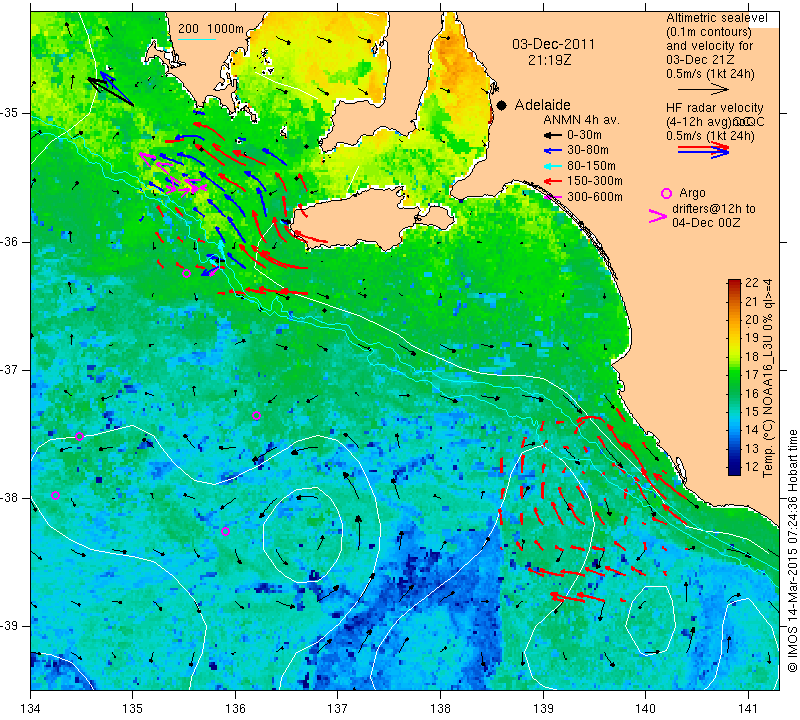
Task: Click the longitude axis label 134
Action: (x=31, y=708)
